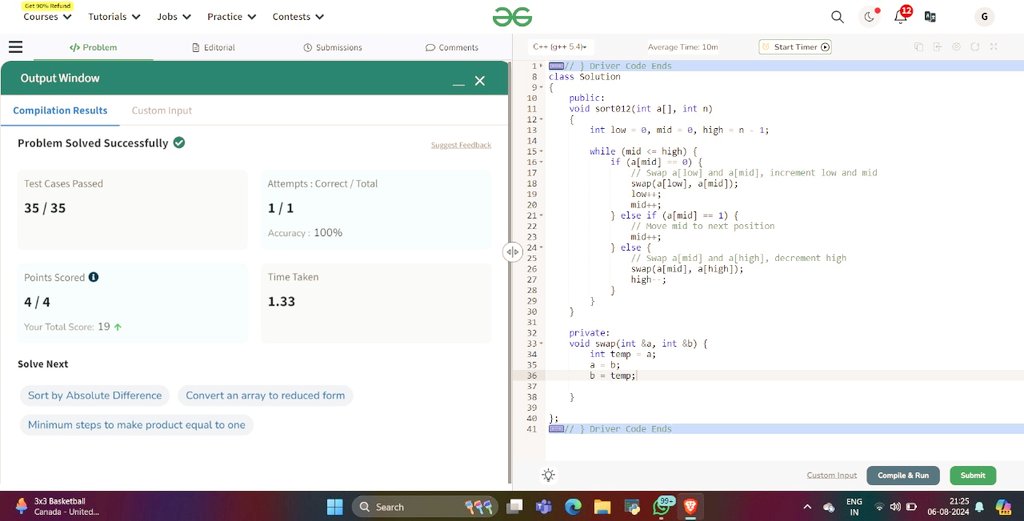
Task: Open the Windows Start menu
Action: tap(334, 507)
